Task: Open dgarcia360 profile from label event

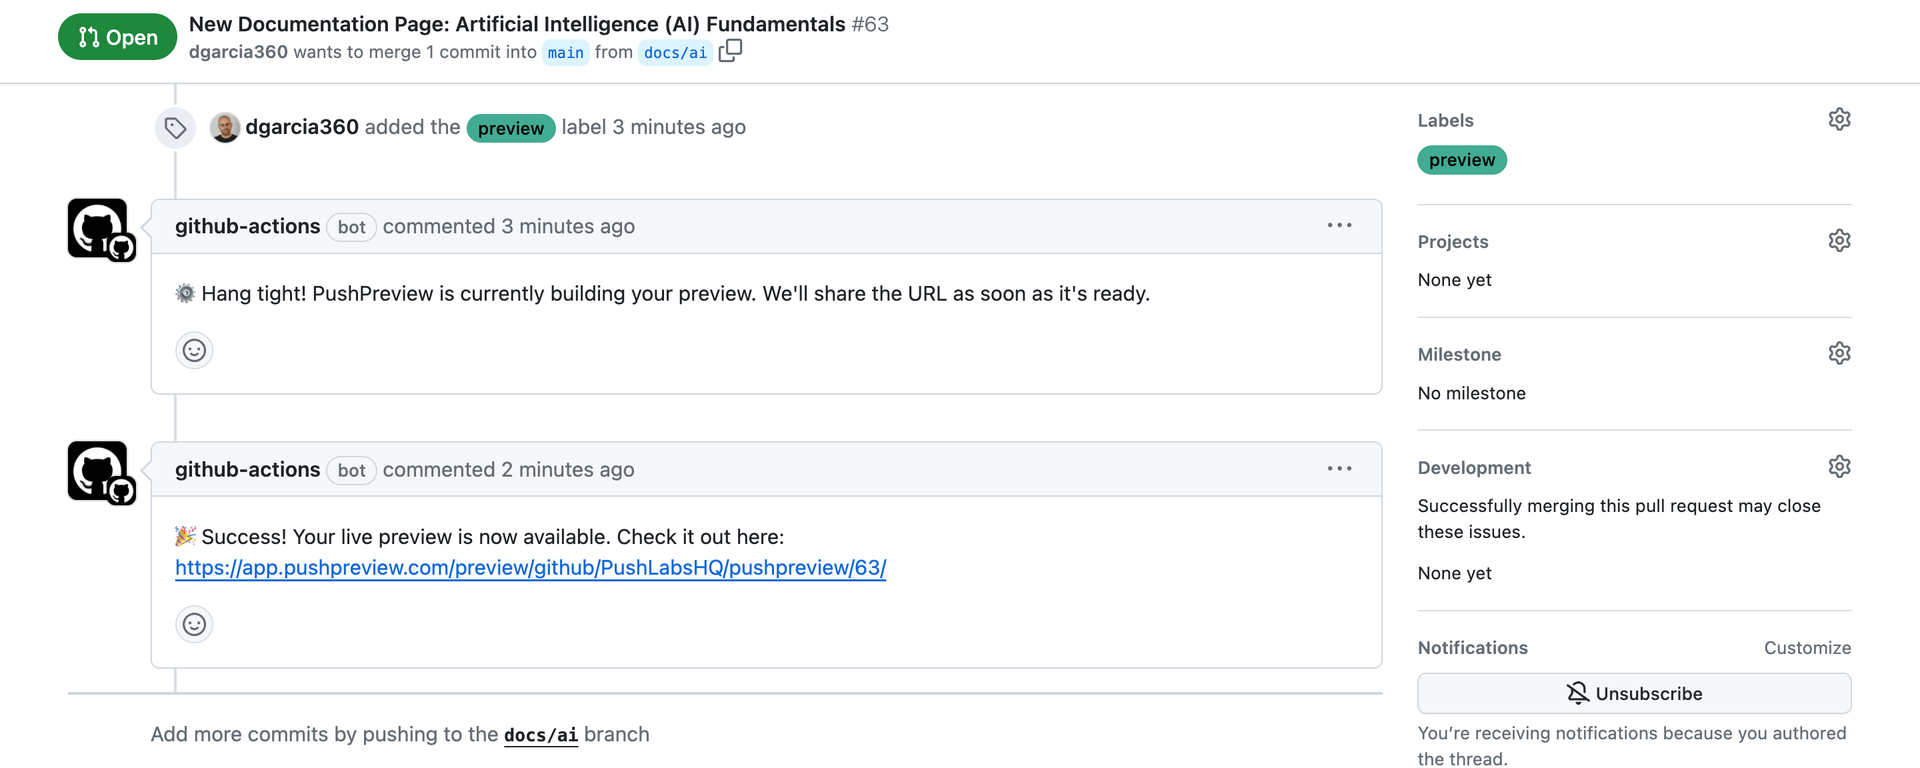Action: click(302, 127)
